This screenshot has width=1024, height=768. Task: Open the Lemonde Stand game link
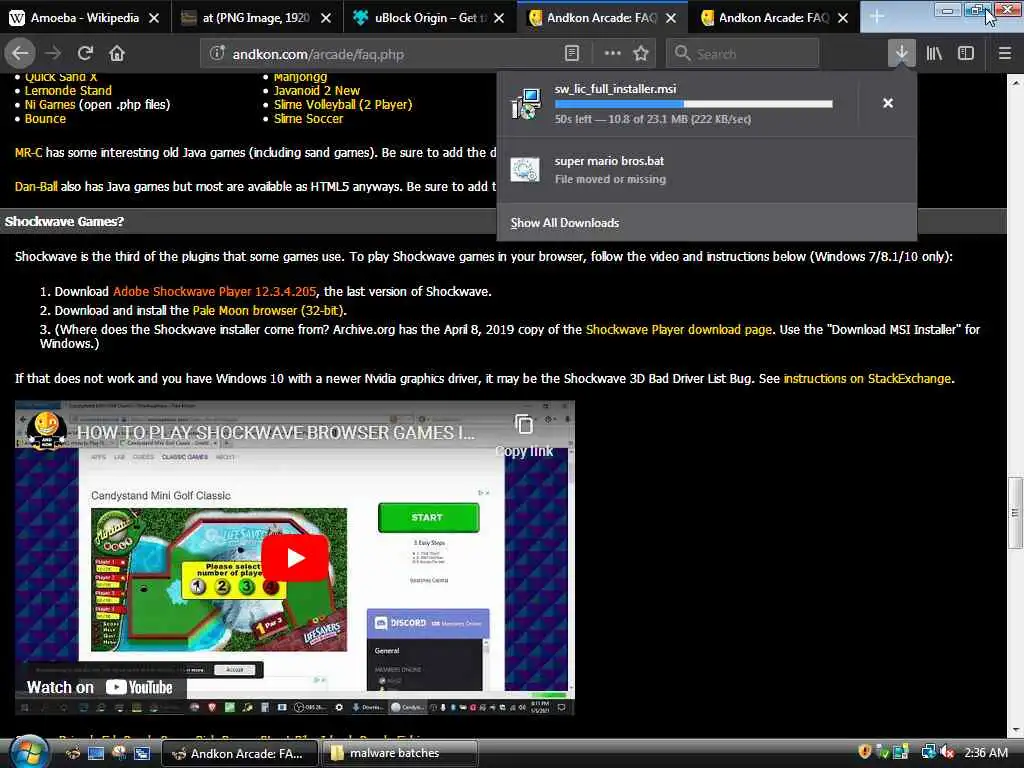pyautogui.click(x=68, y=90)
